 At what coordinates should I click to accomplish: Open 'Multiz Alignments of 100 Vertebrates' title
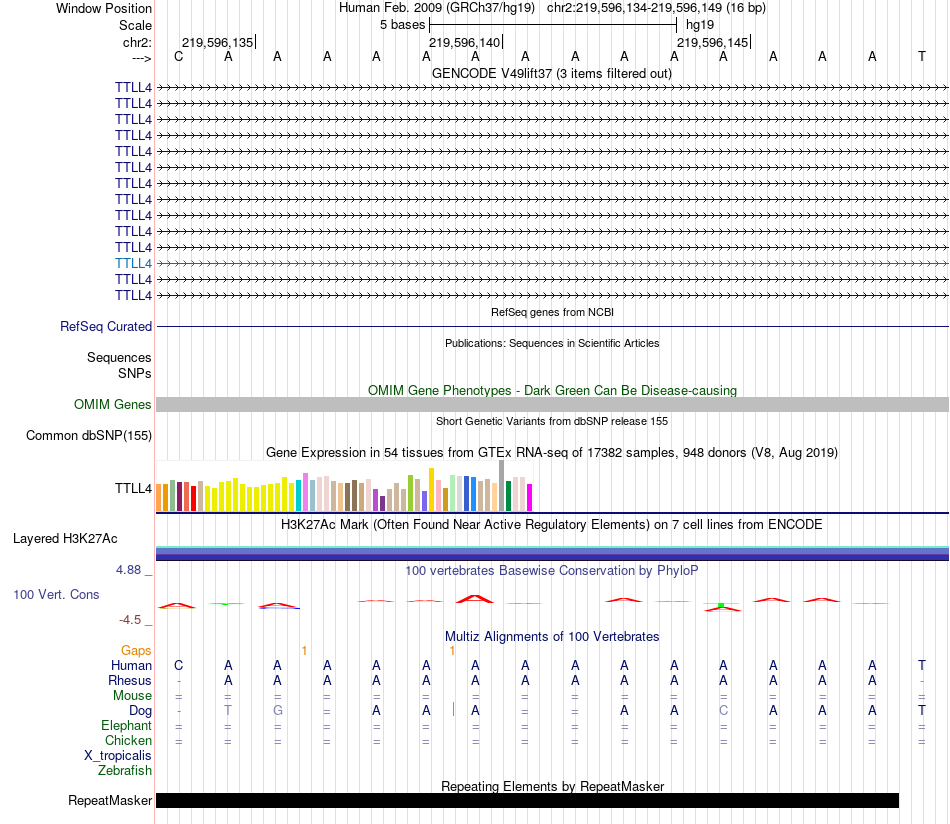point(552,636)
